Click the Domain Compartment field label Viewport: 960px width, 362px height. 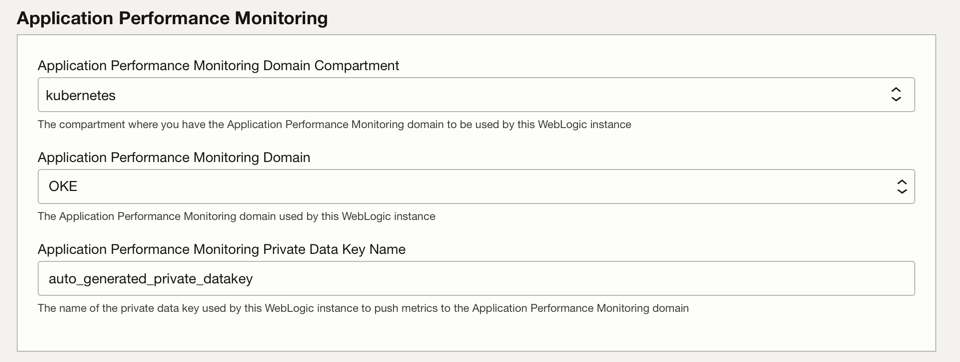click(219, 66)
